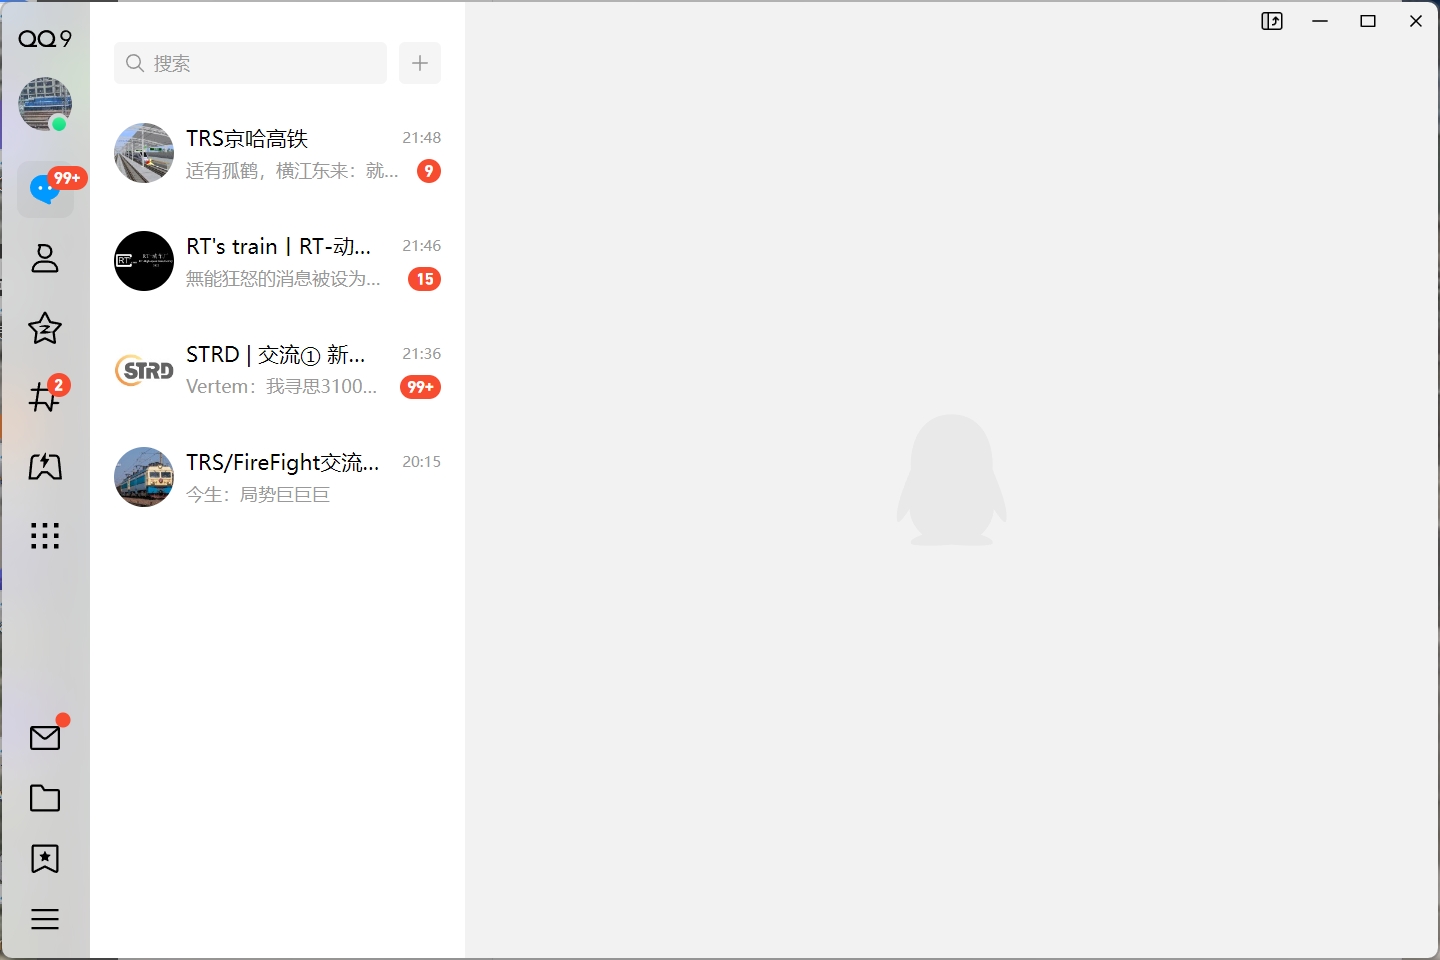Click the 21:46 timestamp
The image size is (1440, 960).
[x=421, y=246]
